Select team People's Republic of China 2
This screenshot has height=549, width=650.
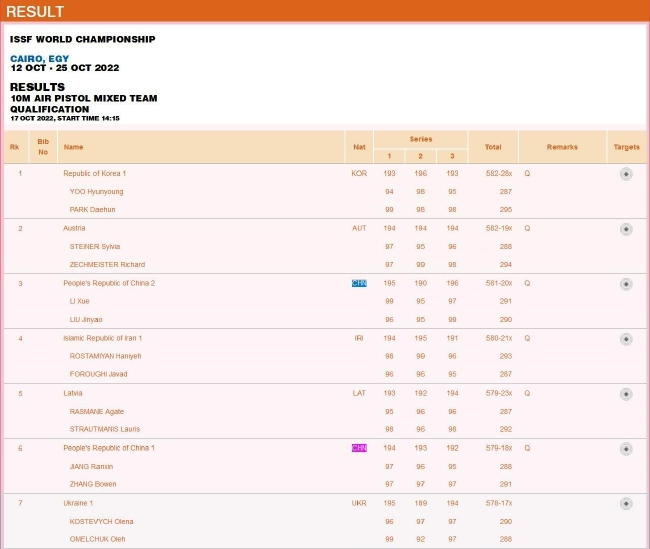point(109,283)
